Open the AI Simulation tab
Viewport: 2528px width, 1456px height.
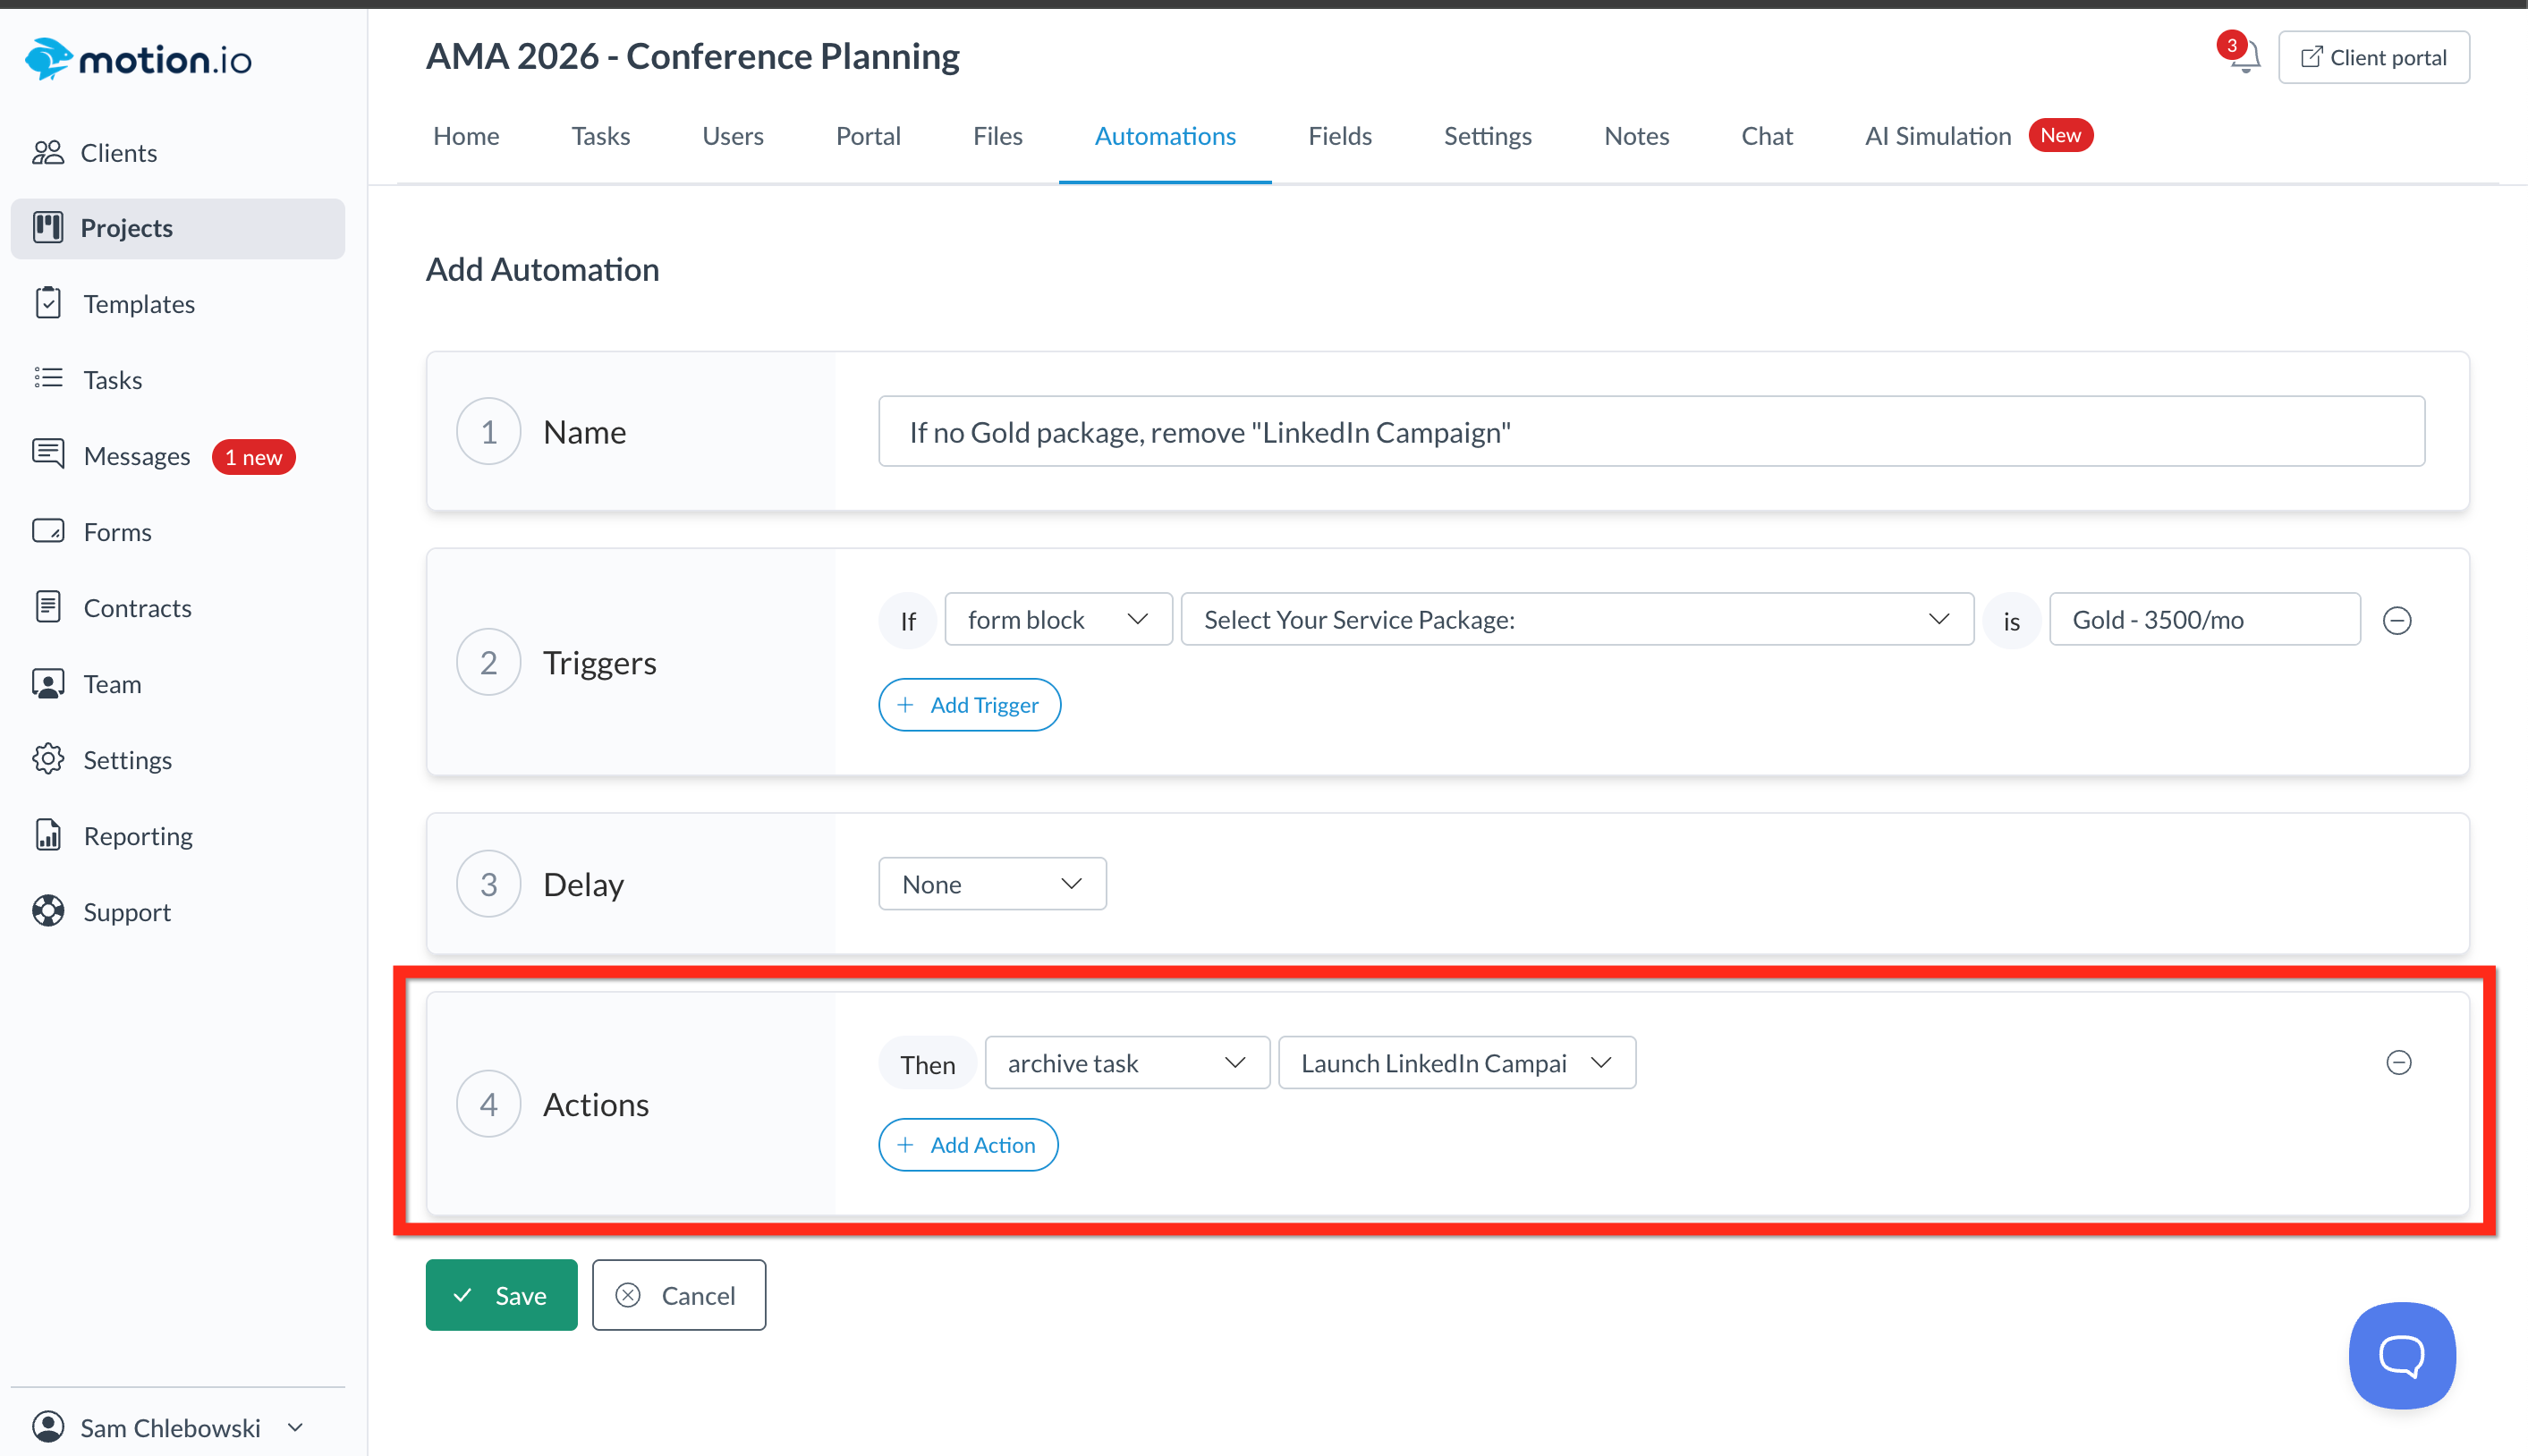(1937, 135)
